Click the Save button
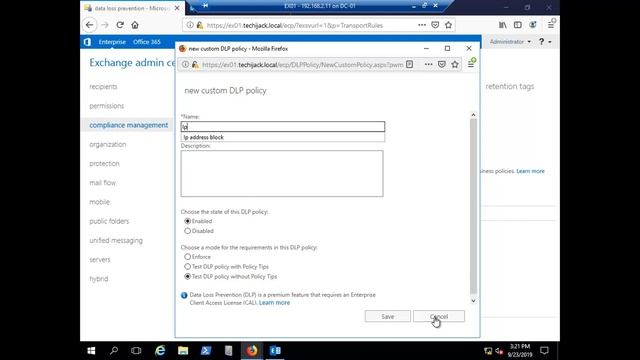This screenshot has height=360, width=640. point(387,316)
